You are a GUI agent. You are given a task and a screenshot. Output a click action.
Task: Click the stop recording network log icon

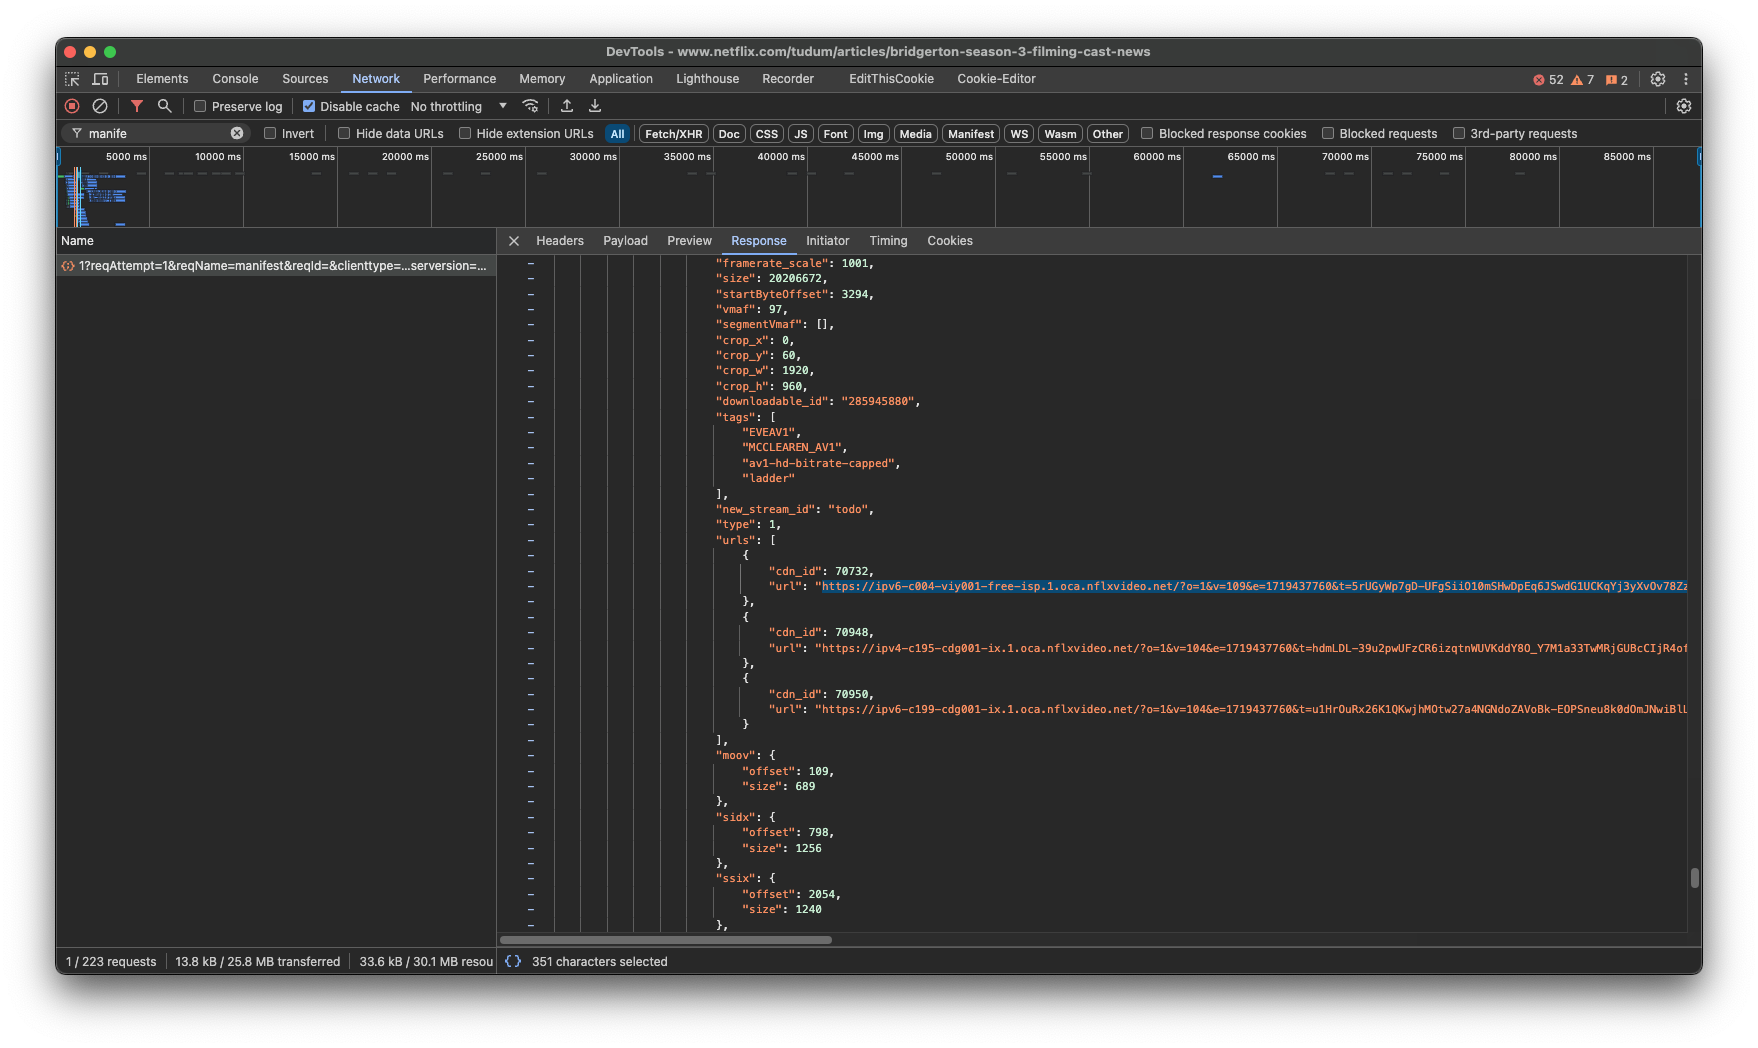[x=72, y=106]
